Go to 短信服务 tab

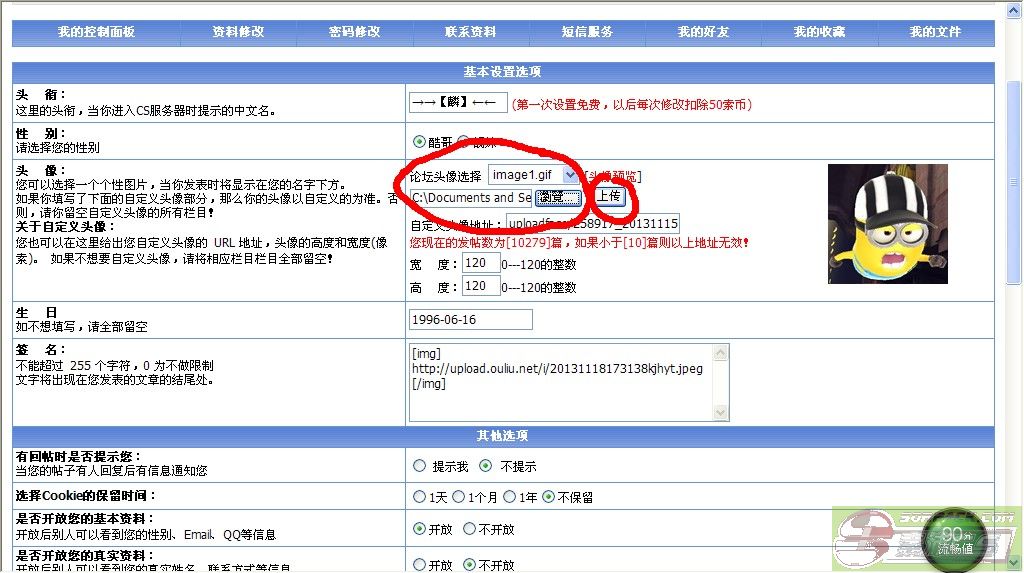point(587,32)
